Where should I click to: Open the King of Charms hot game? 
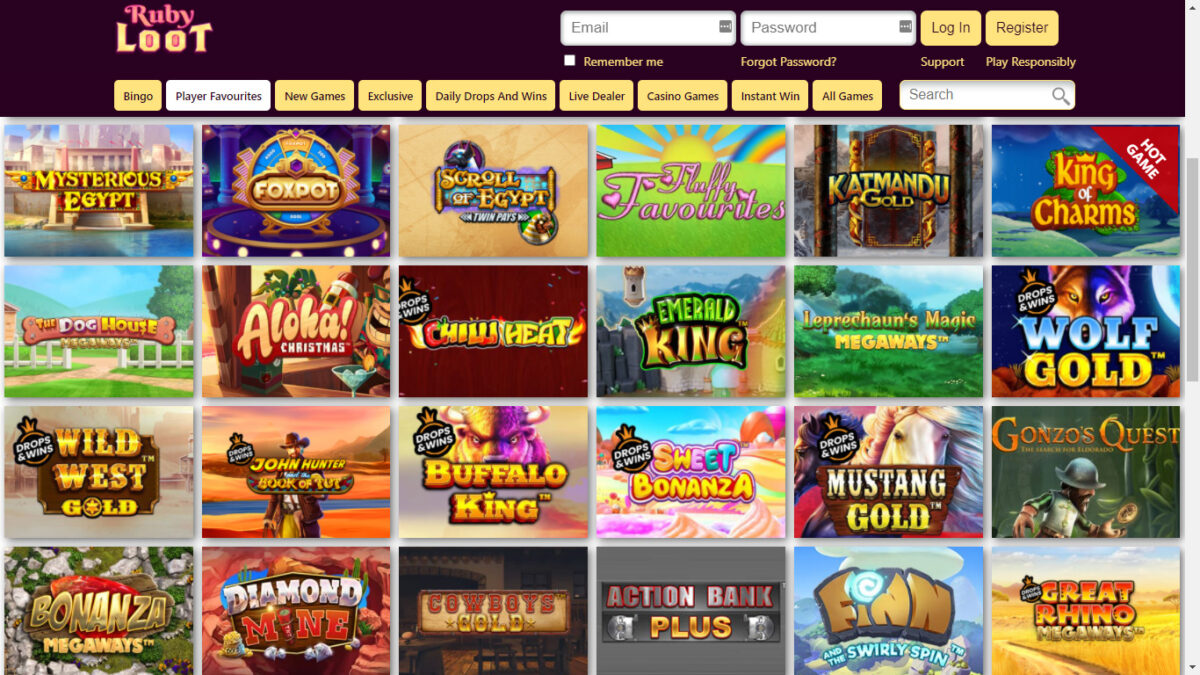pos(1085,191)
